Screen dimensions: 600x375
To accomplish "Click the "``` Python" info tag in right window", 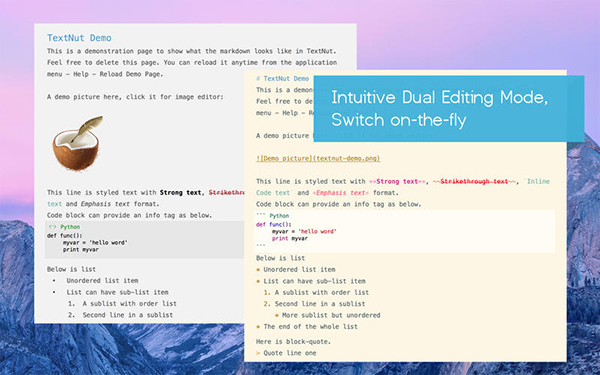I will (272, 216).
